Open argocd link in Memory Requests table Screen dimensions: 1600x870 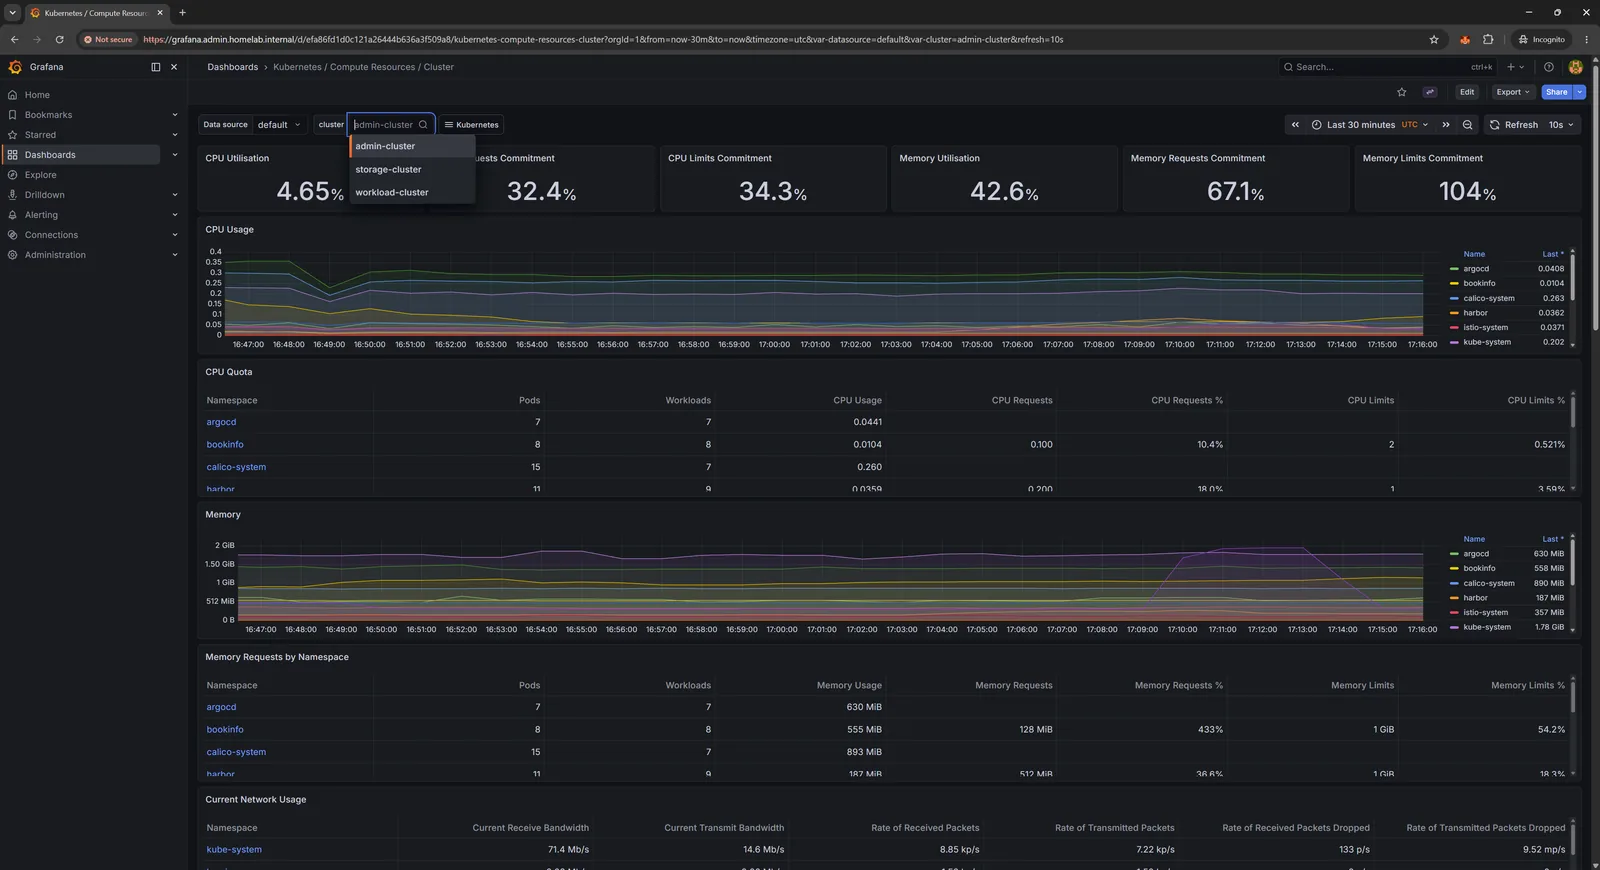pos(221,707)
